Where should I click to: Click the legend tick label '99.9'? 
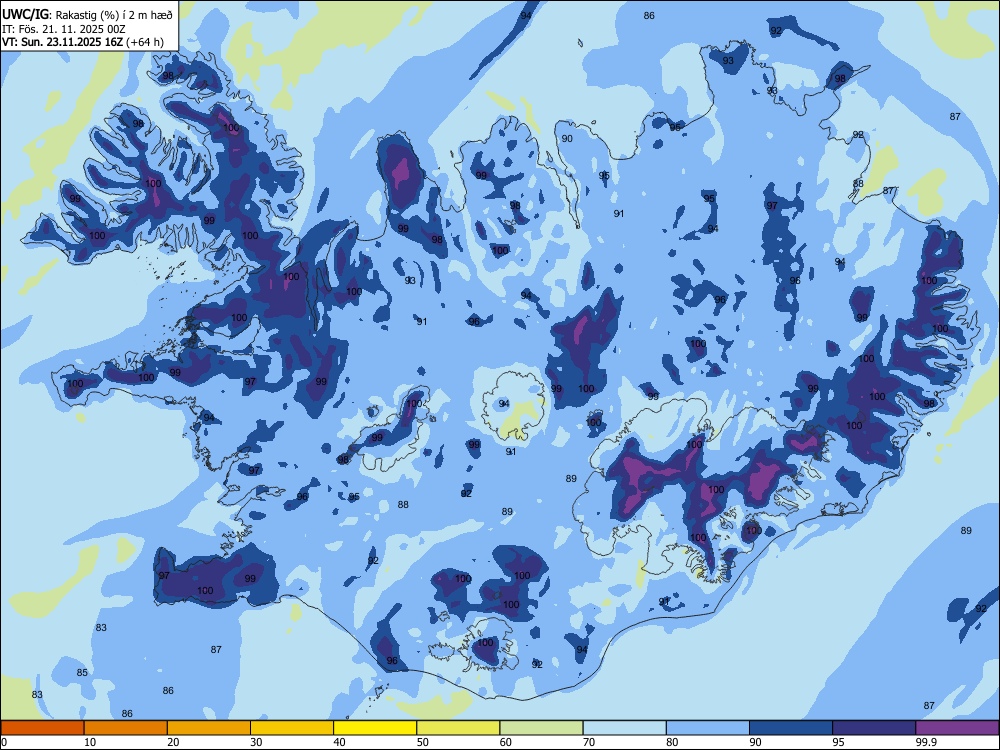coord(926,742)
